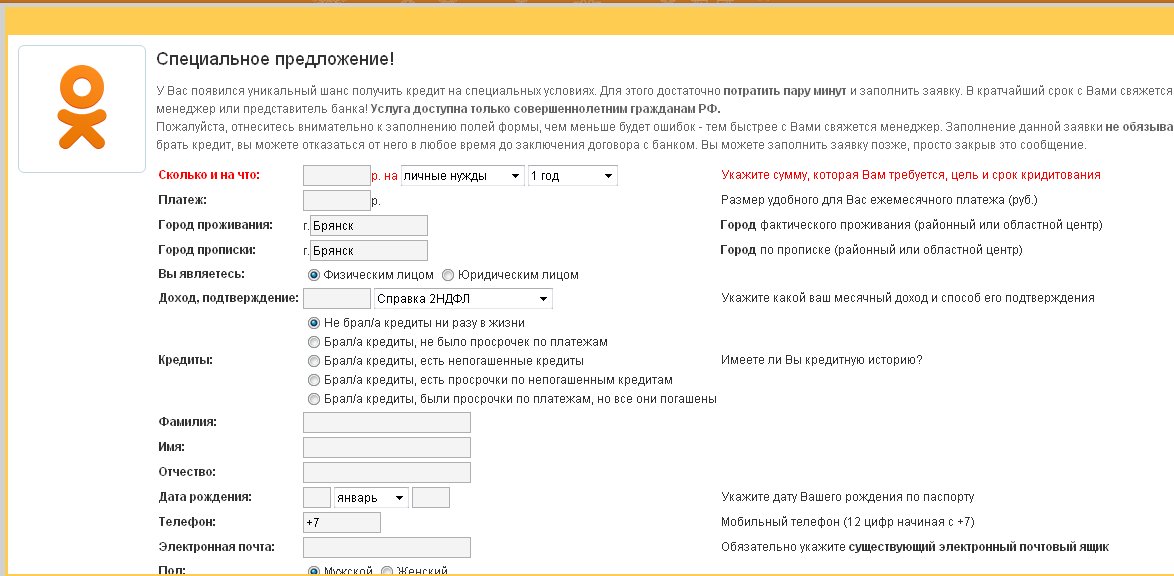Click the label "Кредиты:"

[x=186, y=360]
